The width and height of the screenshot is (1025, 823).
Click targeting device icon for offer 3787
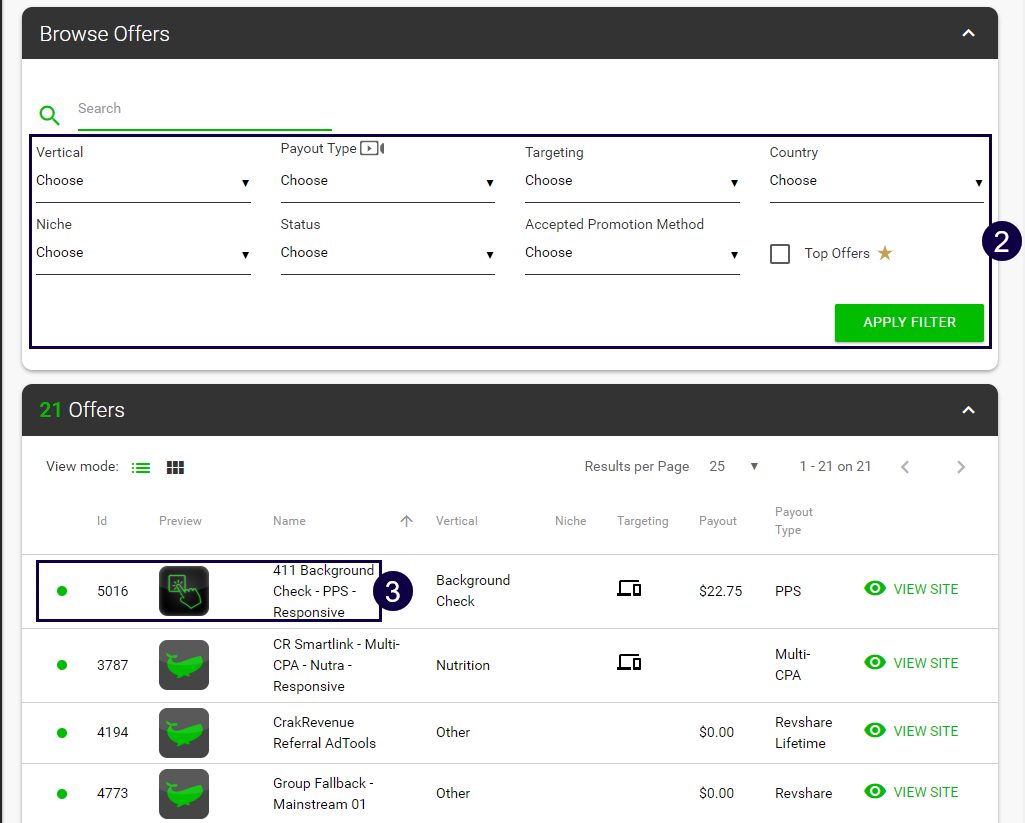(x=628, y=662)
